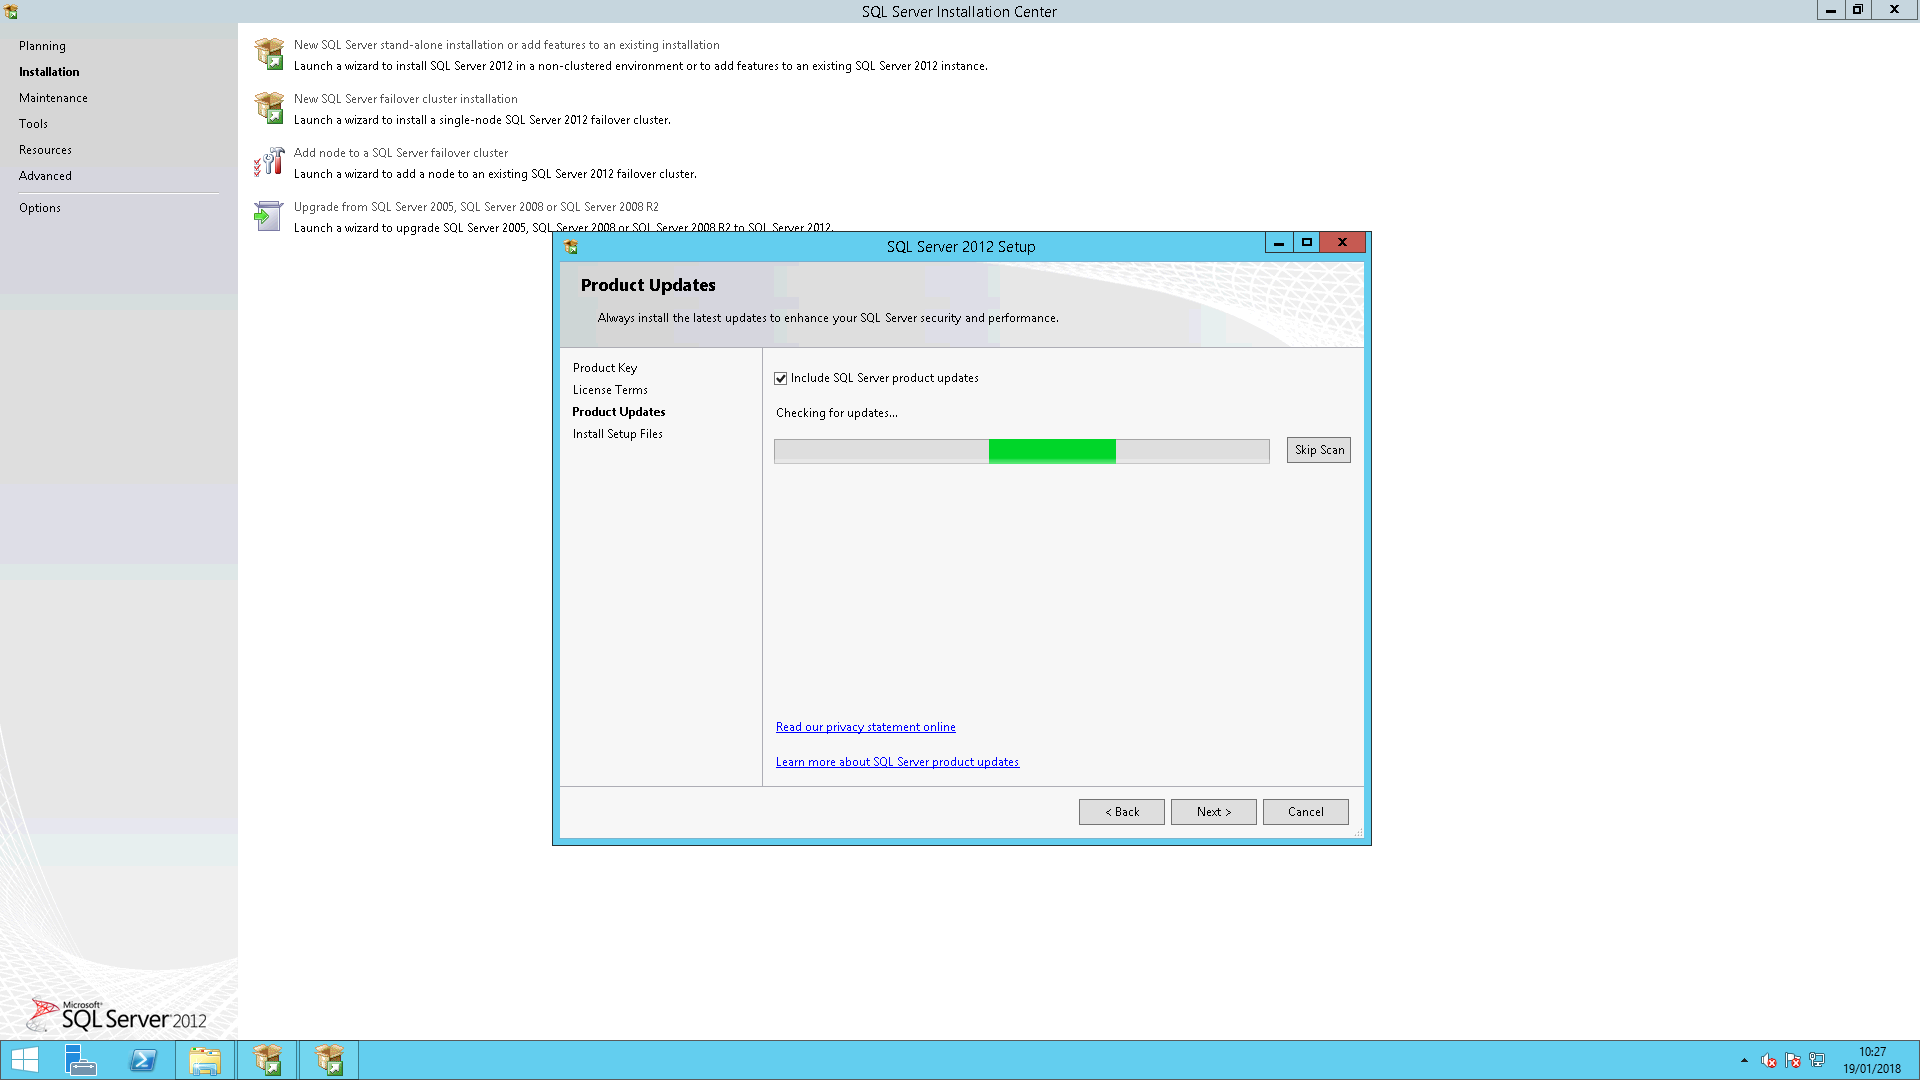Open File Explorer from the taskbar

coord(205,1060)
